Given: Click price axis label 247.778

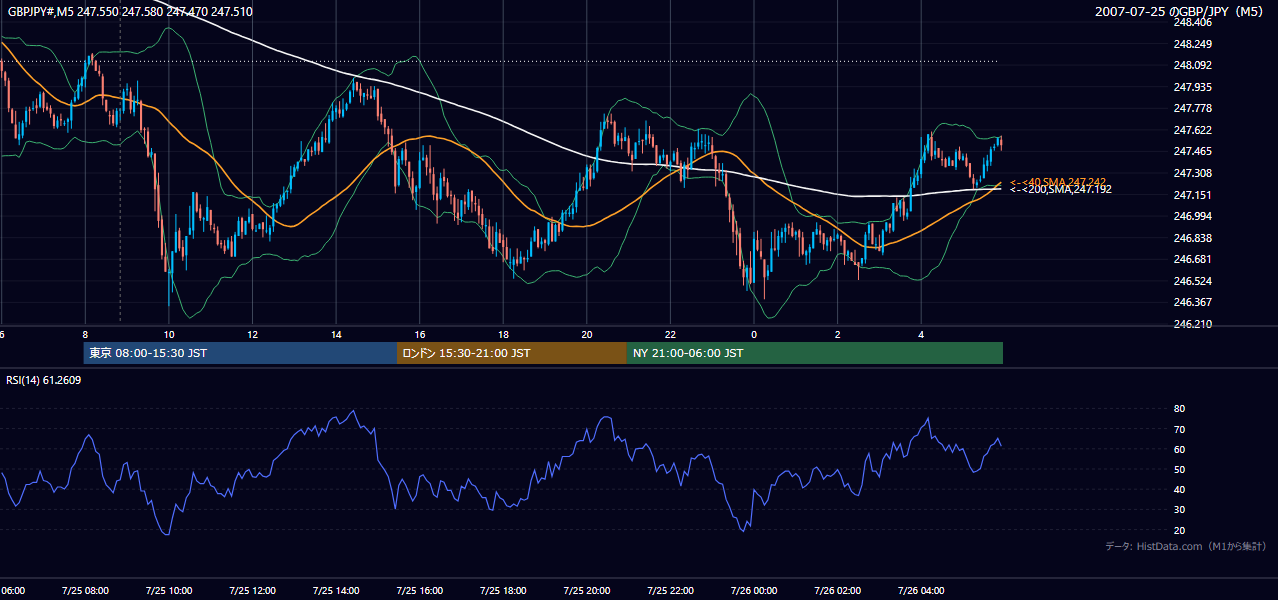Looking at the screenshot, I should (1193, 108).
